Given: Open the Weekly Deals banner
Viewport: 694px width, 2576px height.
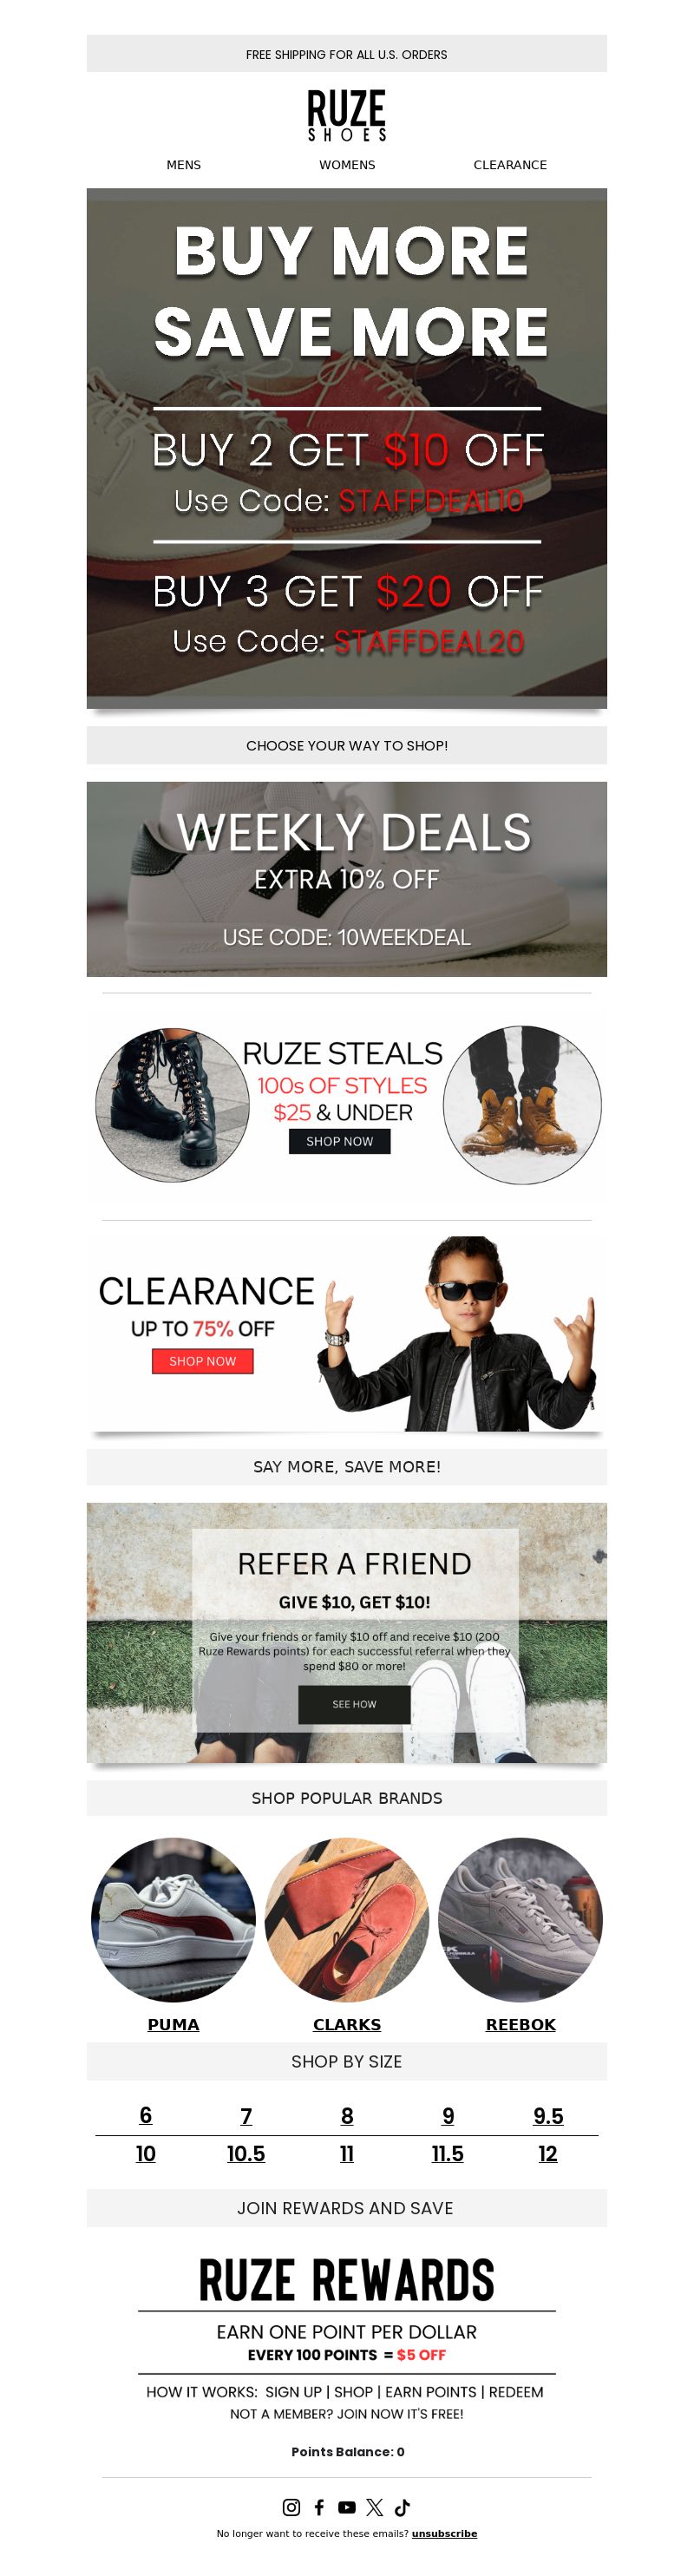Looking at the screenshot, I should (x=347, y=879).
